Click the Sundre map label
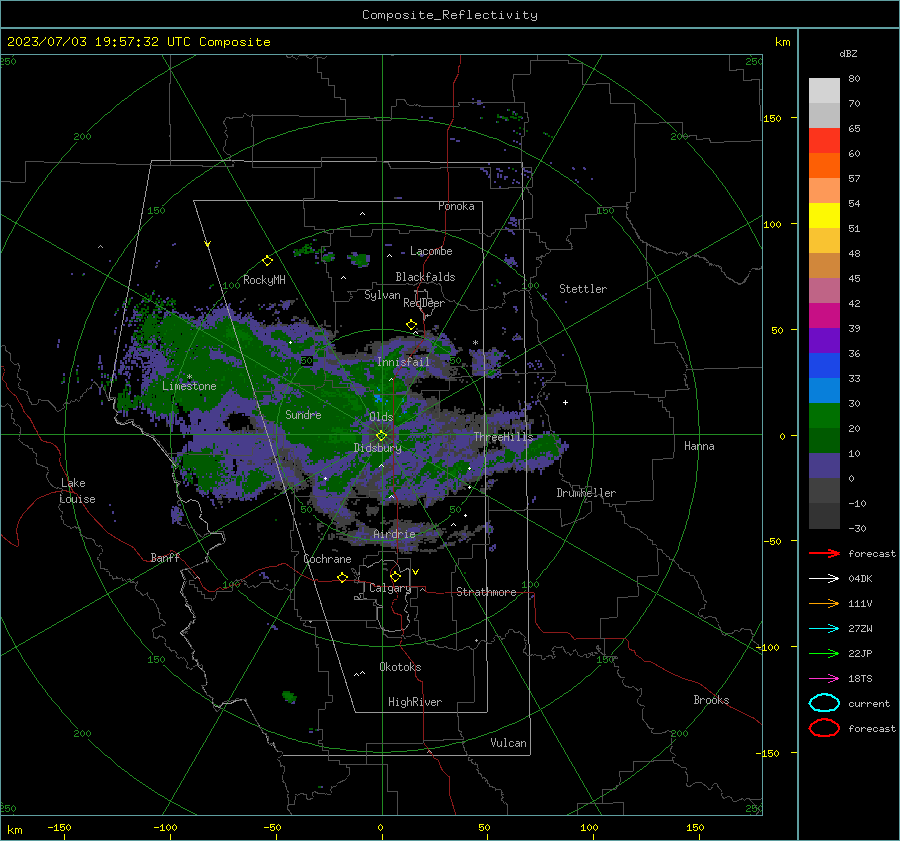 click(303, 414)
